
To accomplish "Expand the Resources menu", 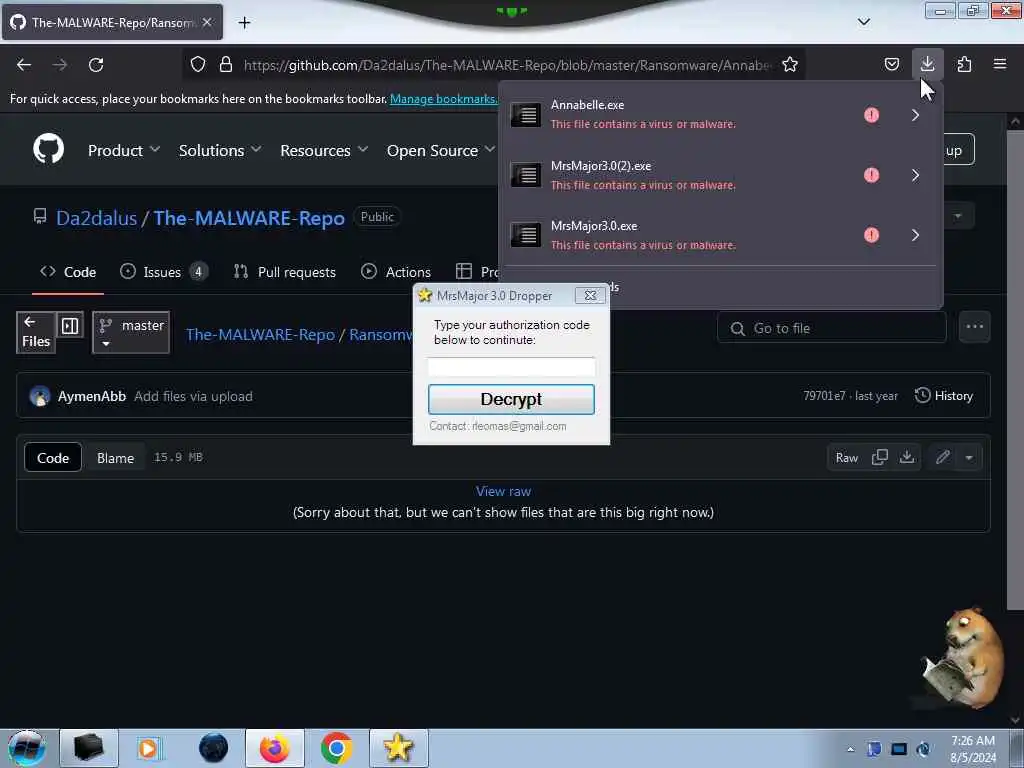I will coord(324,150).
